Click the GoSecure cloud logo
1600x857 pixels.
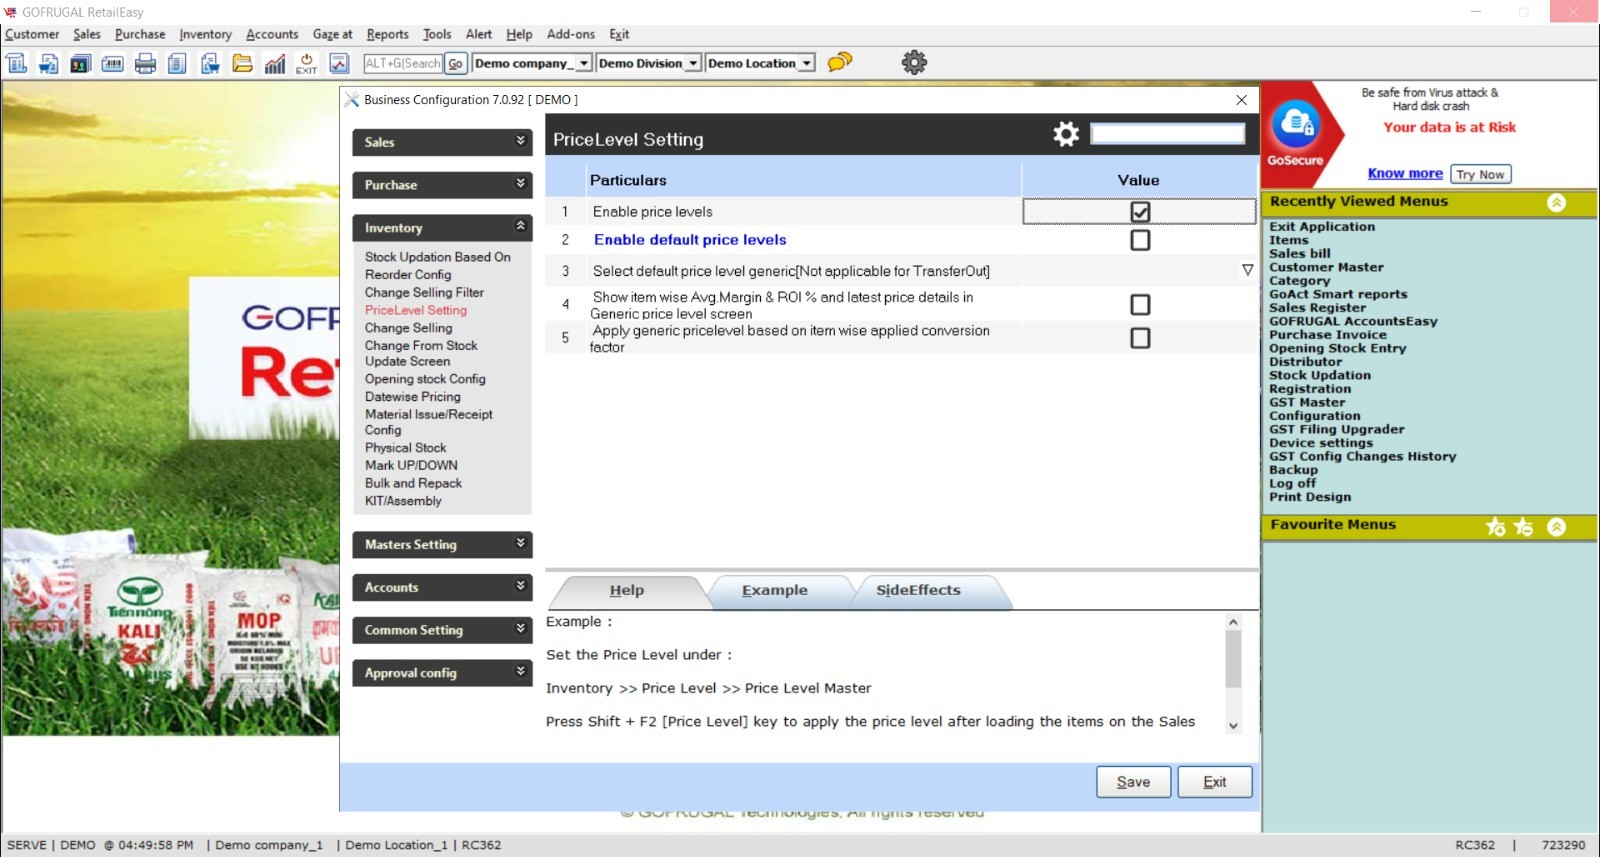pyautogui.click(x=1296, y=124)
